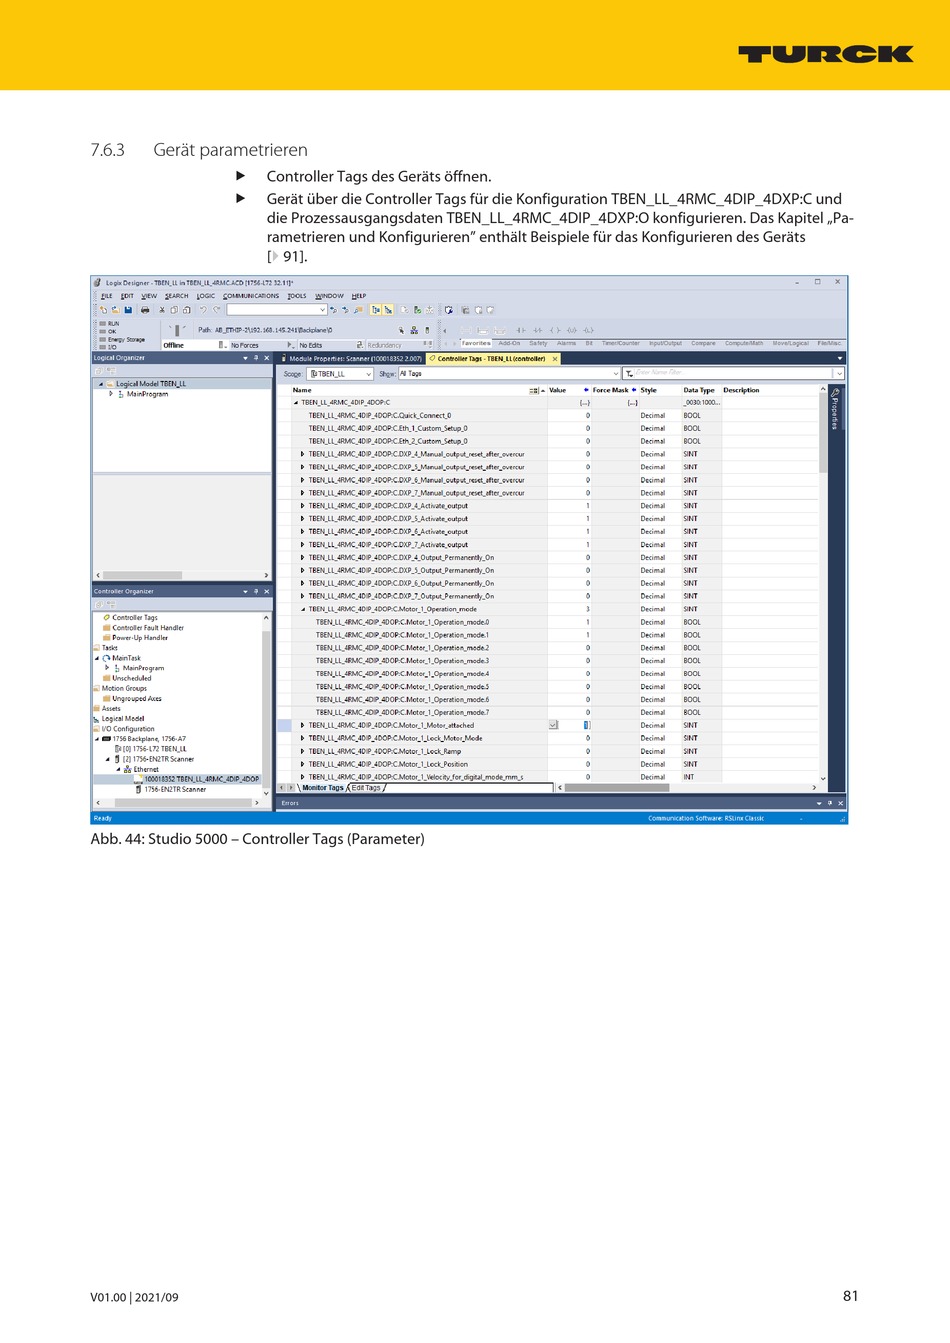This screenshot has height=1343, width=950.
Task: Click the Controller Fault Handler folder
Action: coord(143,628)
